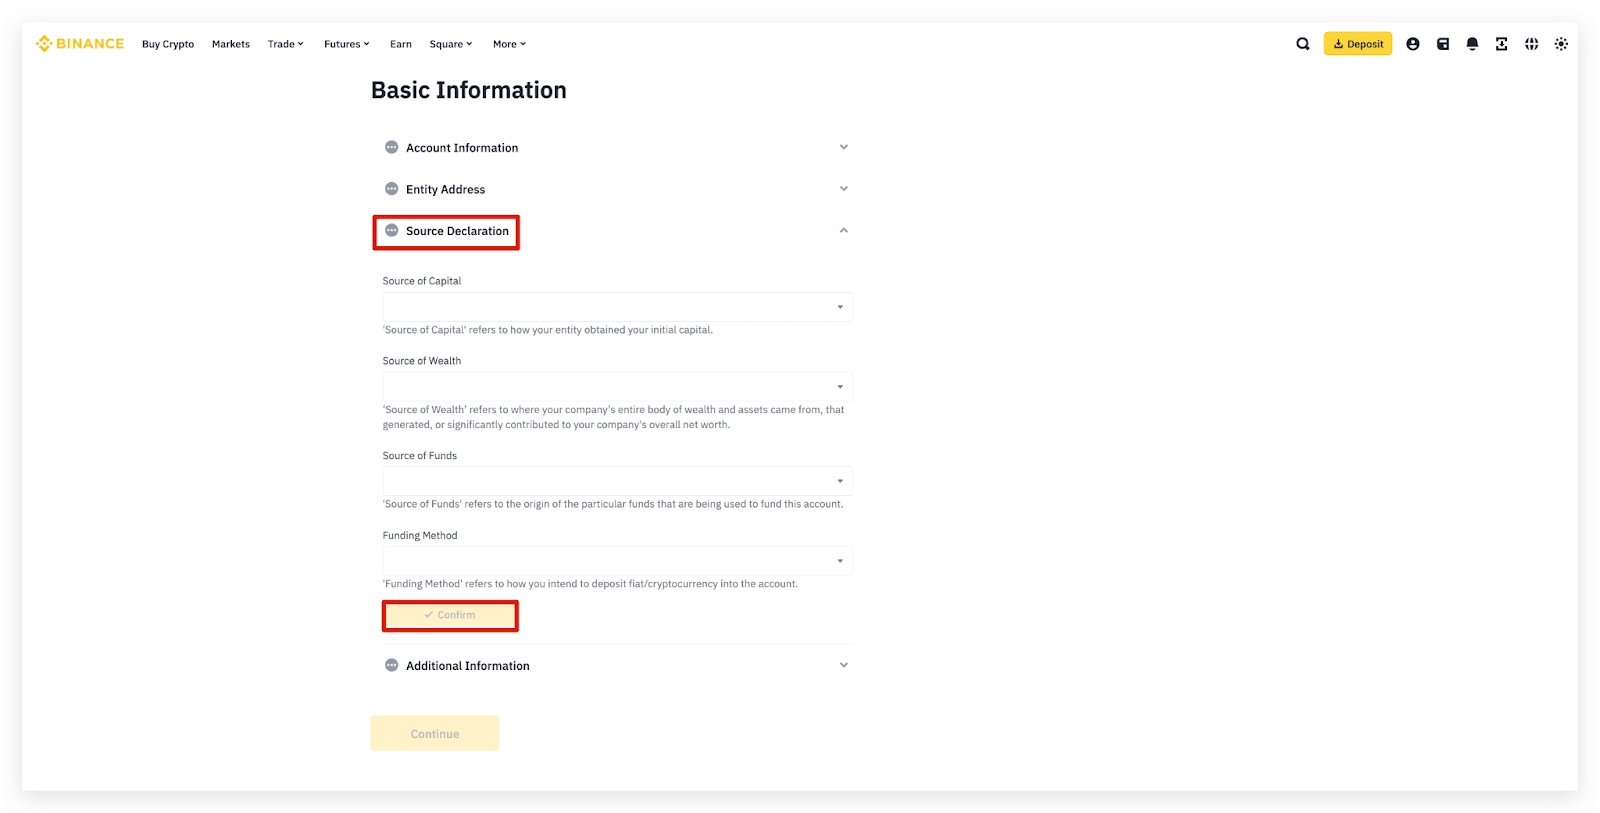Go to Earn
The height and width of the screenshot is (813, 1600).
click(x=401, y=44)
